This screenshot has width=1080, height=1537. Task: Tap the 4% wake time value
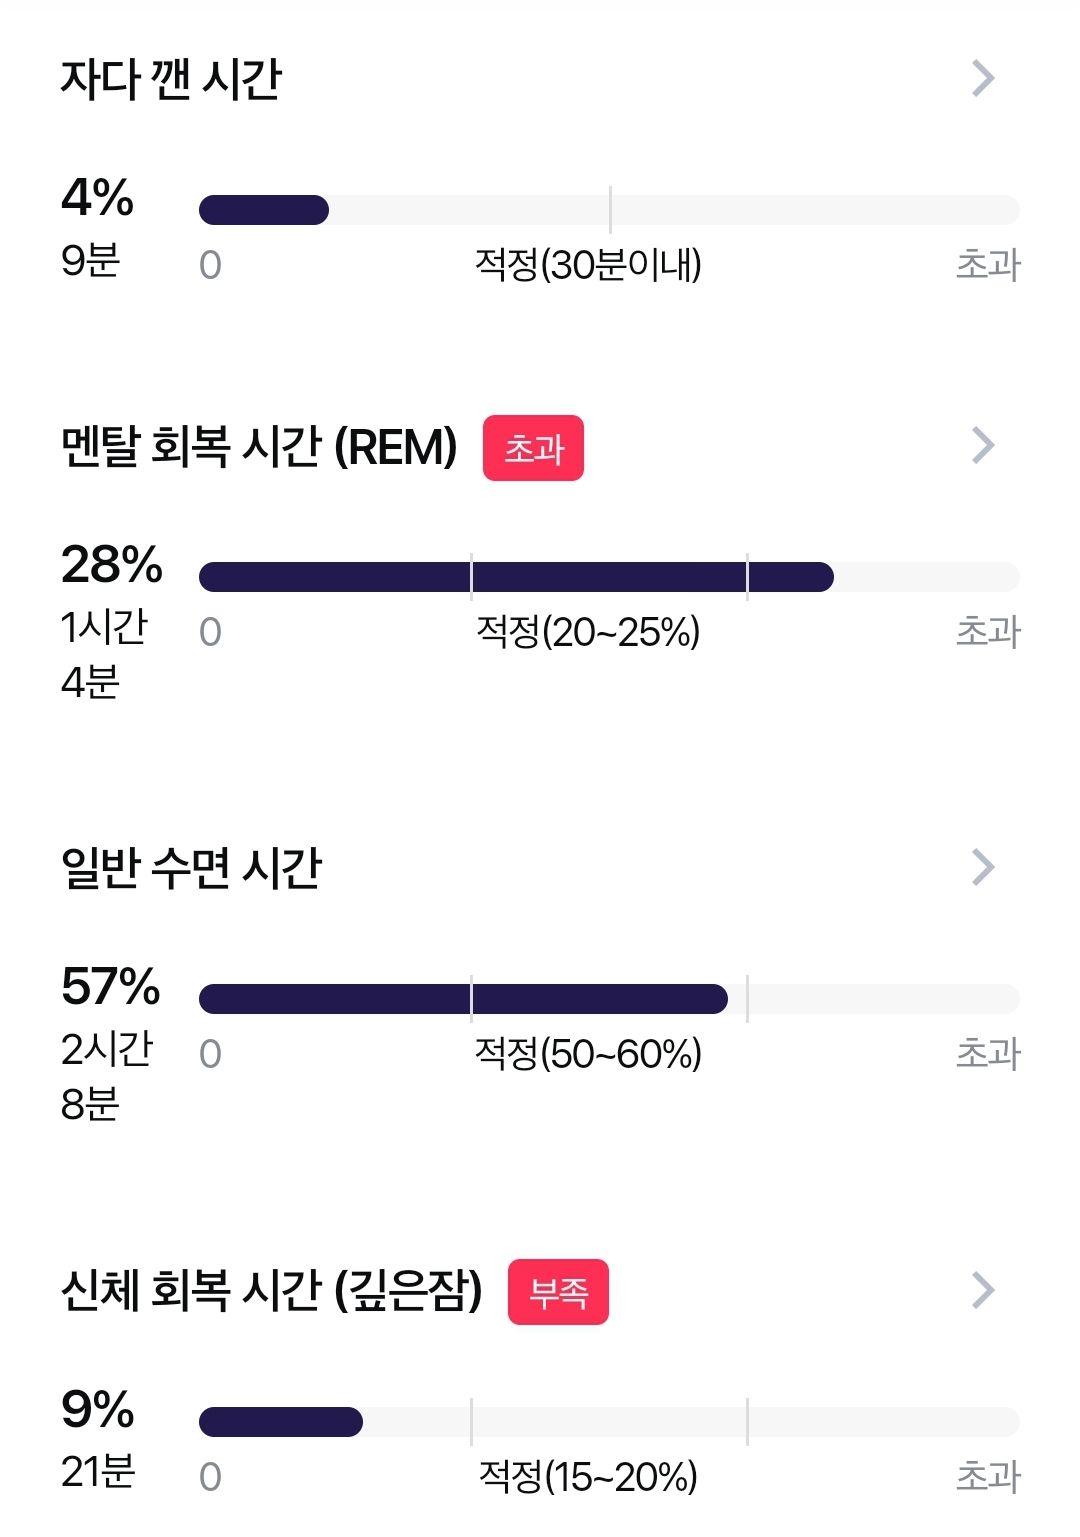(x=97, y=197)
